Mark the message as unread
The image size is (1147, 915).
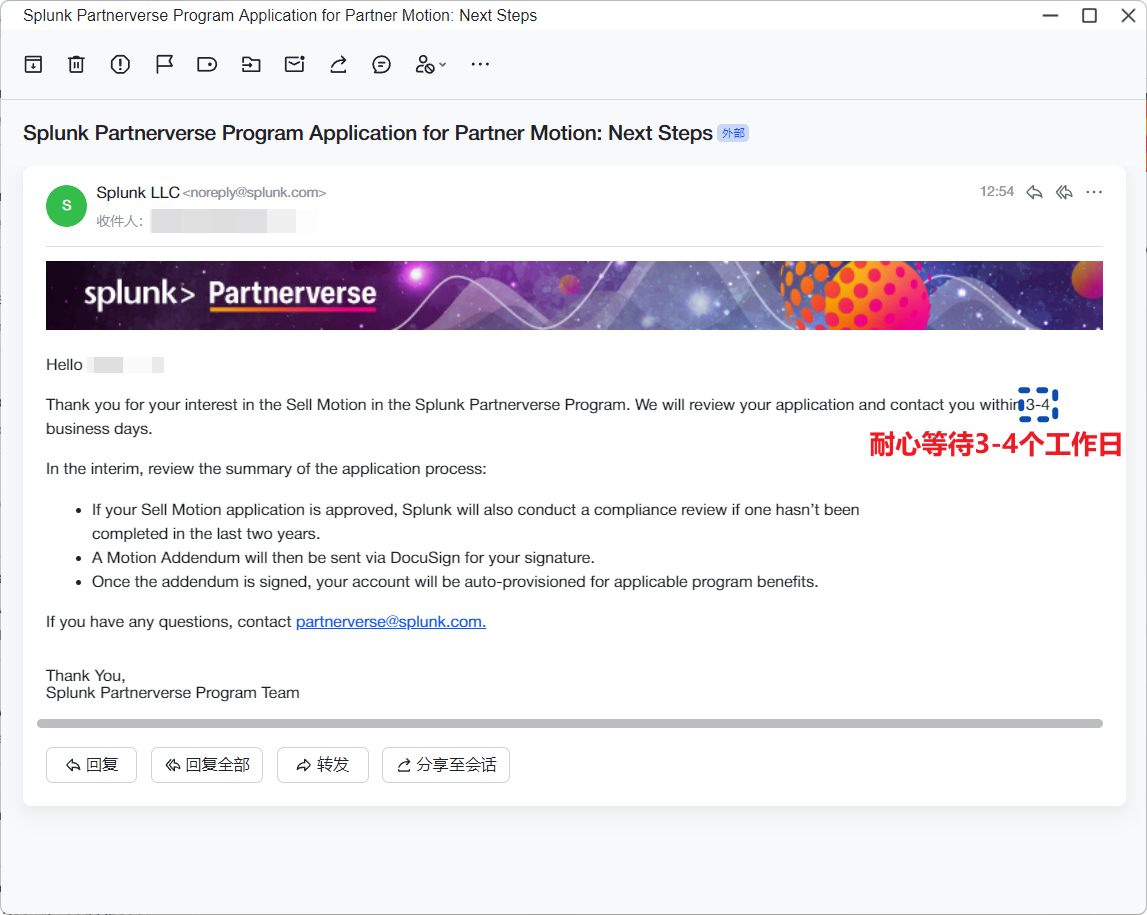coord(294,64)
